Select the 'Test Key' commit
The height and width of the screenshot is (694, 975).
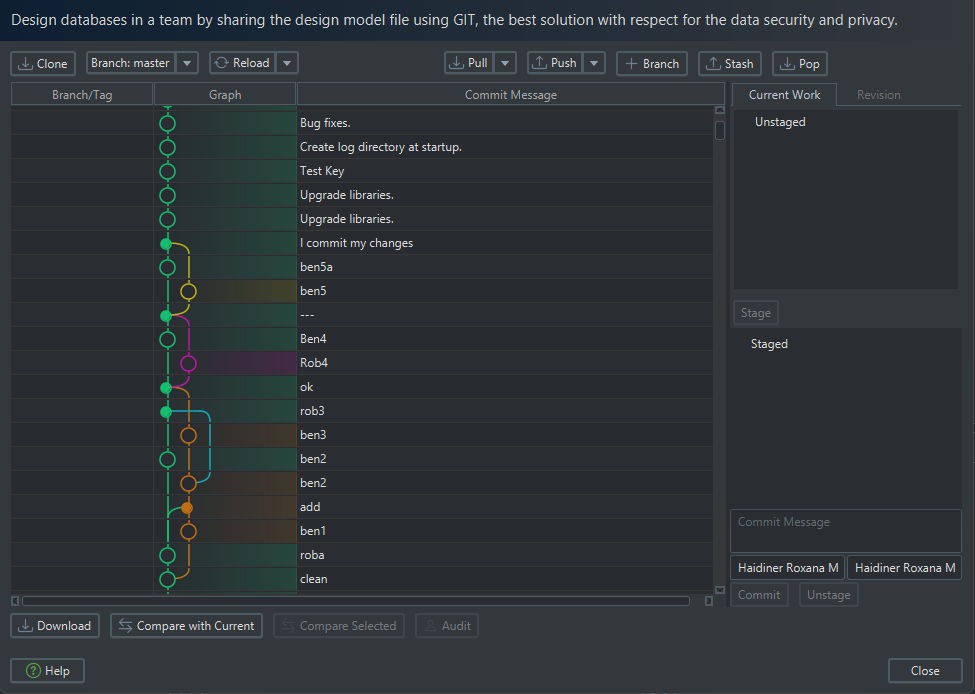pos(362,171)
